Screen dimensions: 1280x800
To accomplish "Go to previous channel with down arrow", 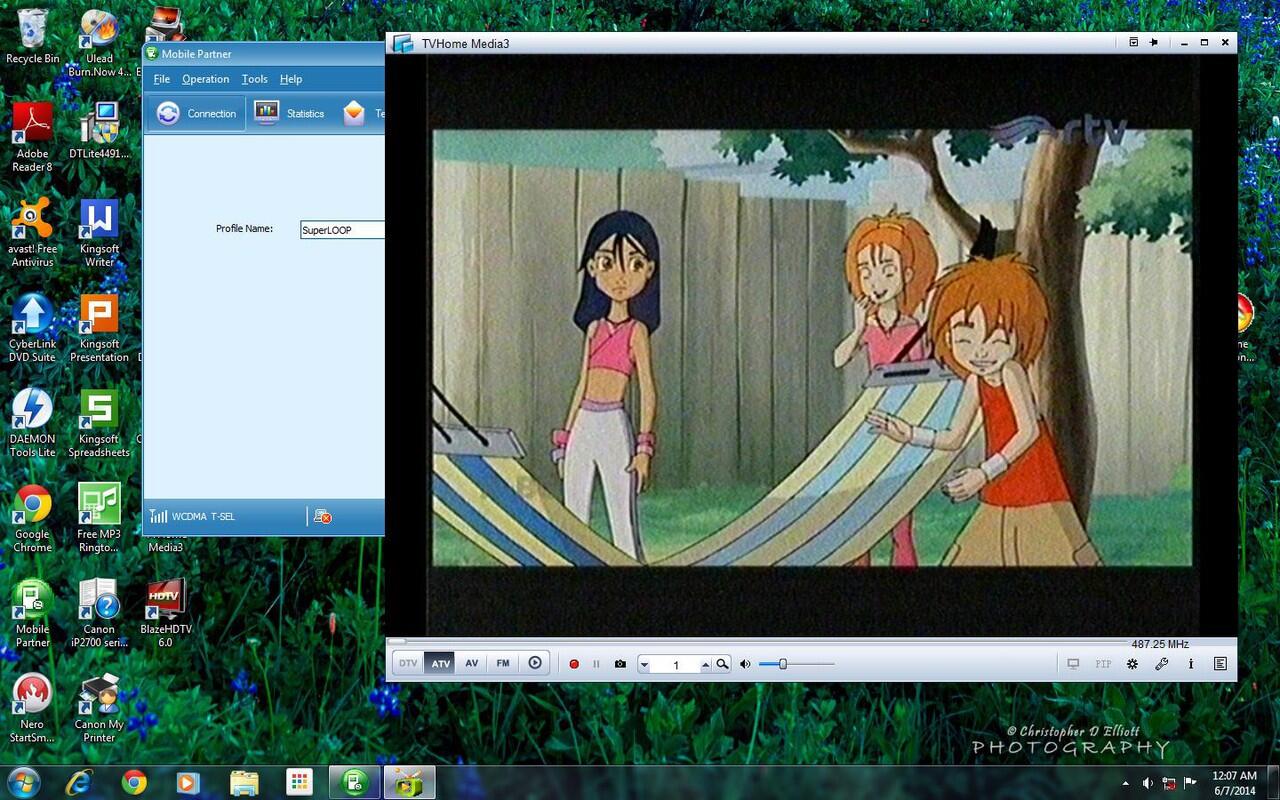I will 645,665.
